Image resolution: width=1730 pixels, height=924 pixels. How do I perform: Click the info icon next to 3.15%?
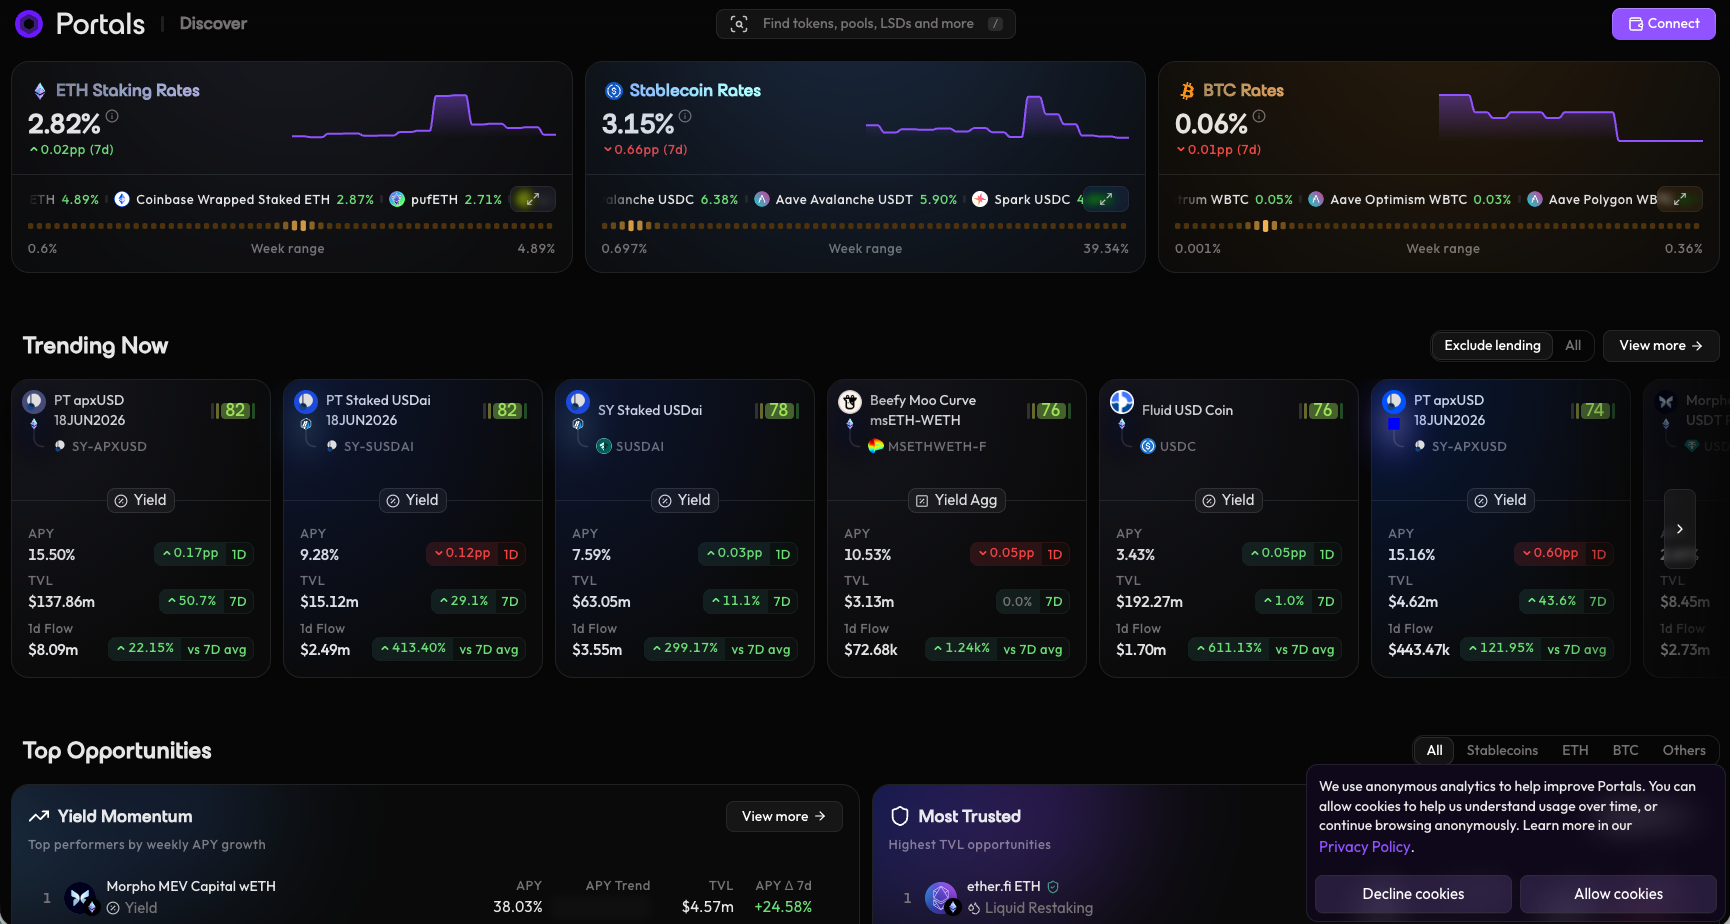685,116
